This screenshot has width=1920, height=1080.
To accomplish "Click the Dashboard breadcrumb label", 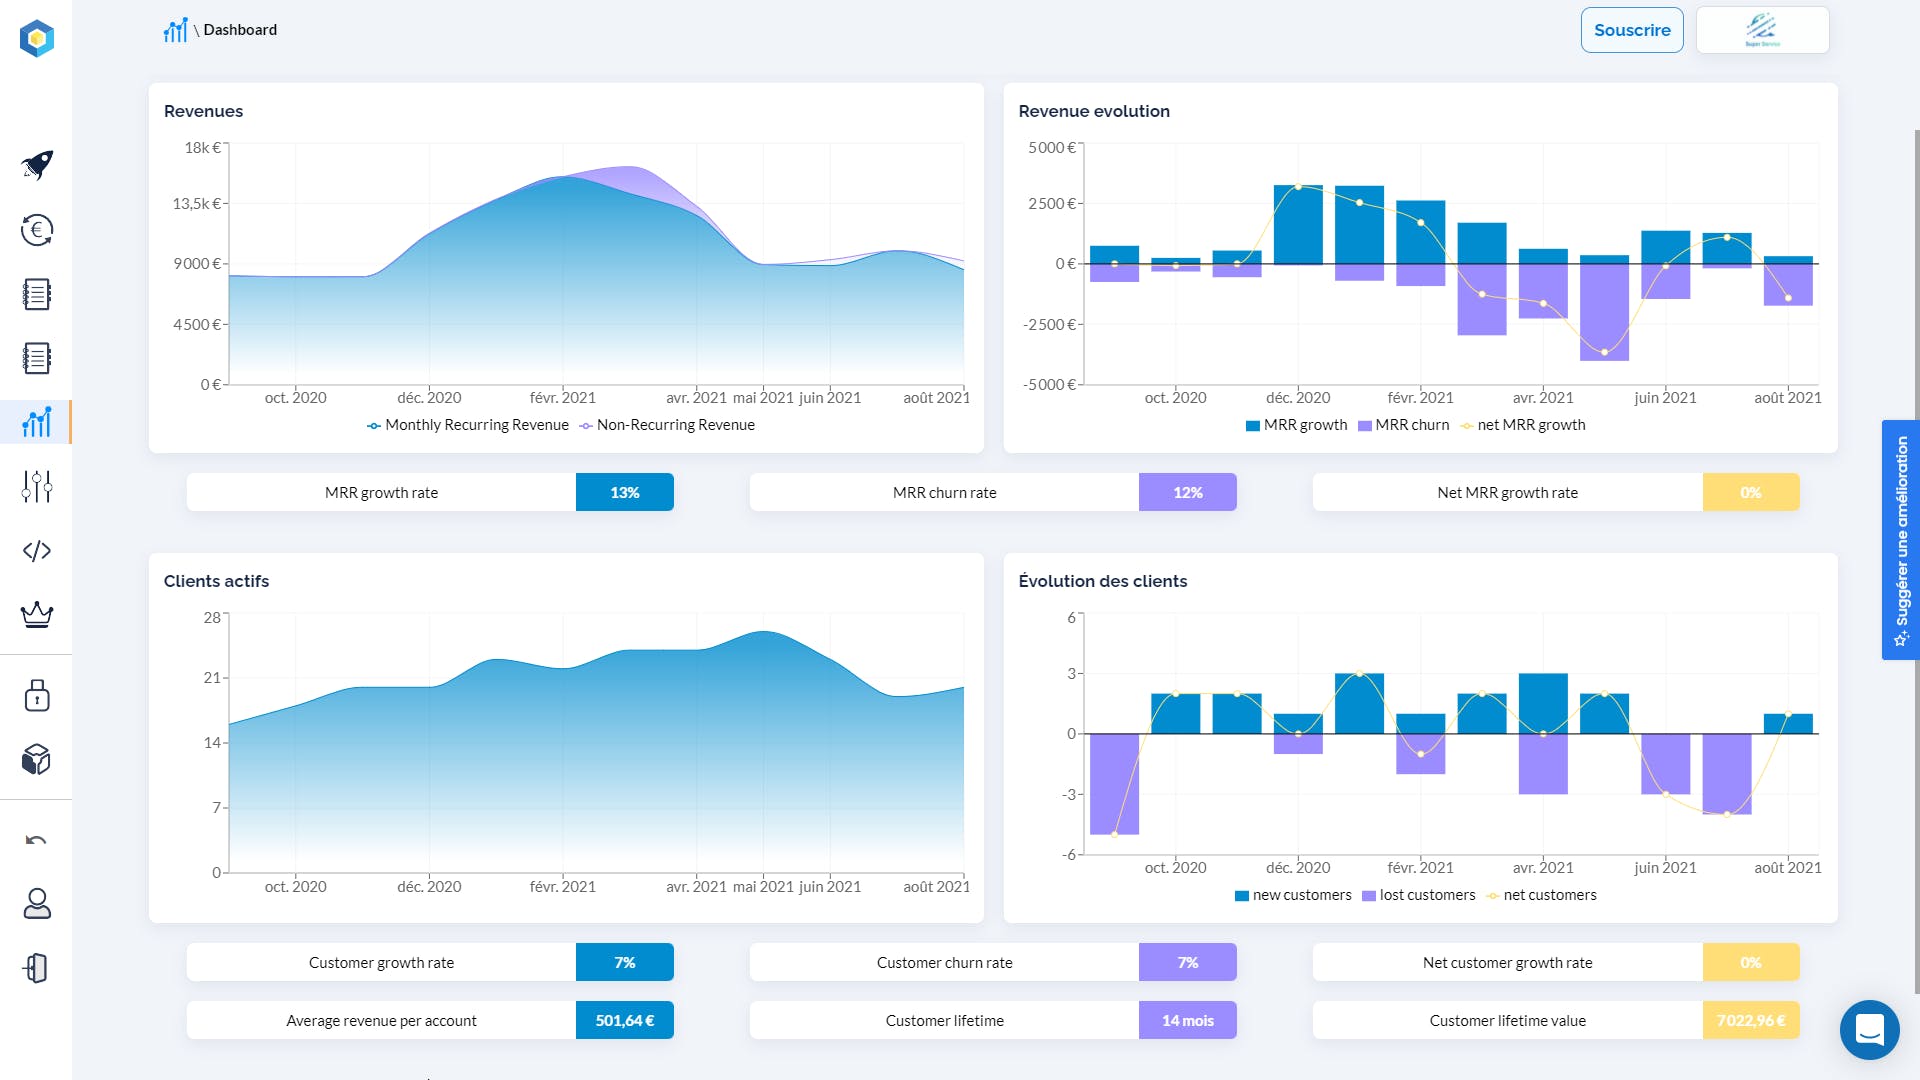I will click(x=240, y=30).
